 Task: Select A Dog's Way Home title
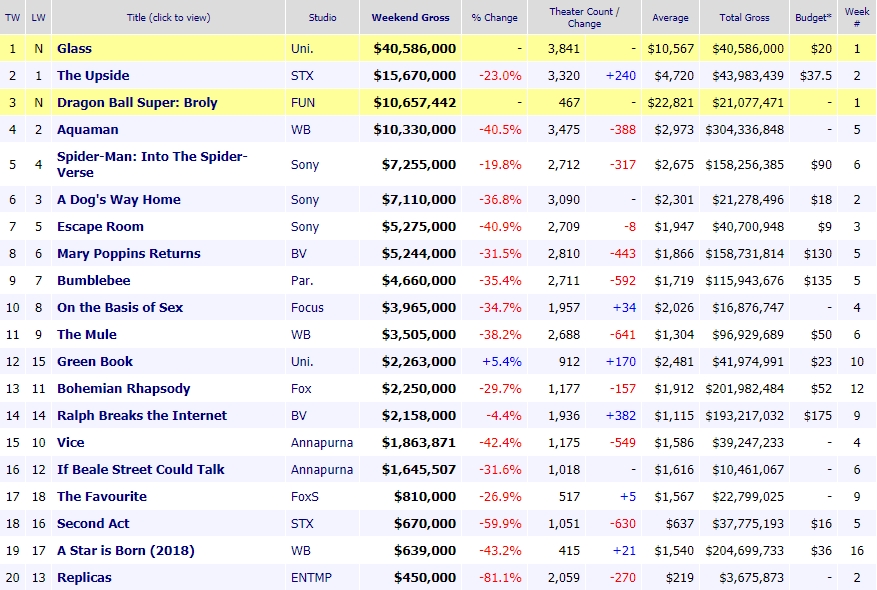[x=119, y=200]
